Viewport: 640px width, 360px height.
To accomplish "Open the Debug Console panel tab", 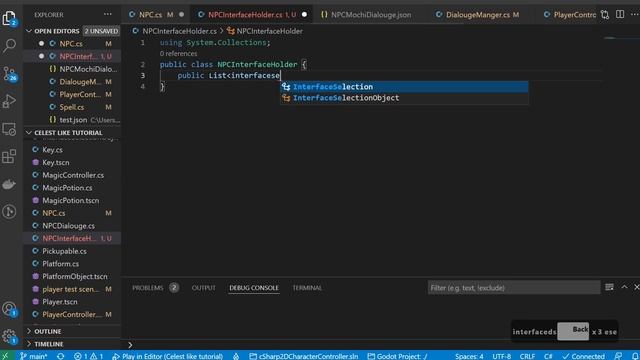I will pyautogui.click(x=254, y=288).
